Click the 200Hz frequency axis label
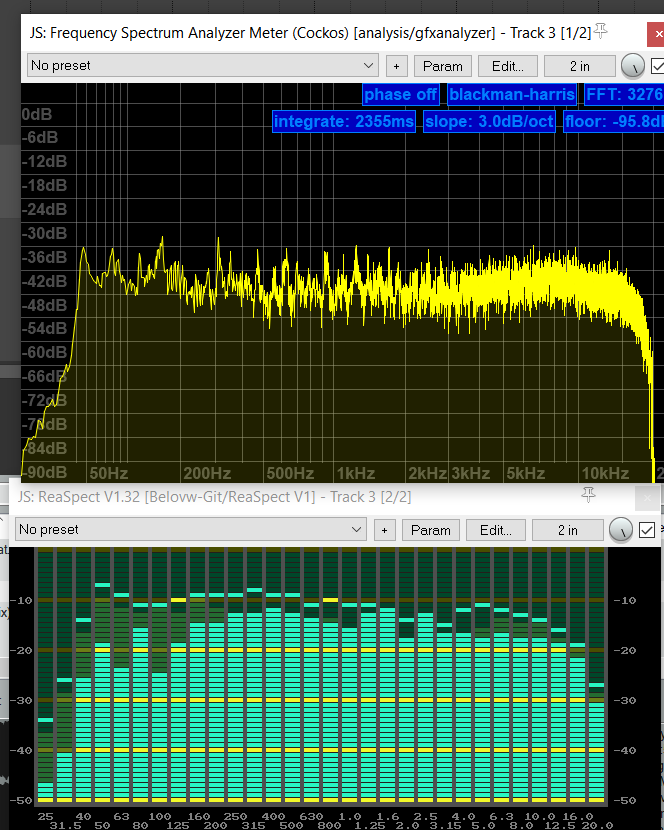The height and width of the screenshot is (830, 664). click(207, 473)
